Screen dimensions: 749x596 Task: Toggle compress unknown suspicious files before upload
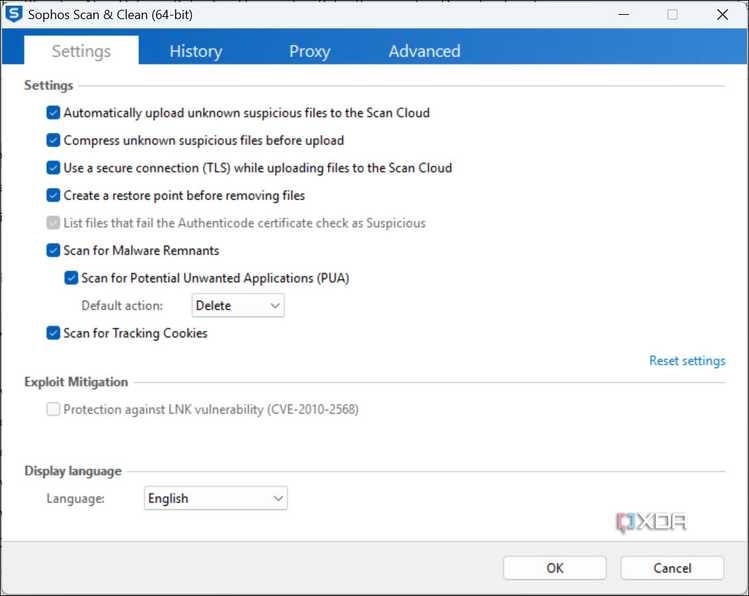click(53, 140)
